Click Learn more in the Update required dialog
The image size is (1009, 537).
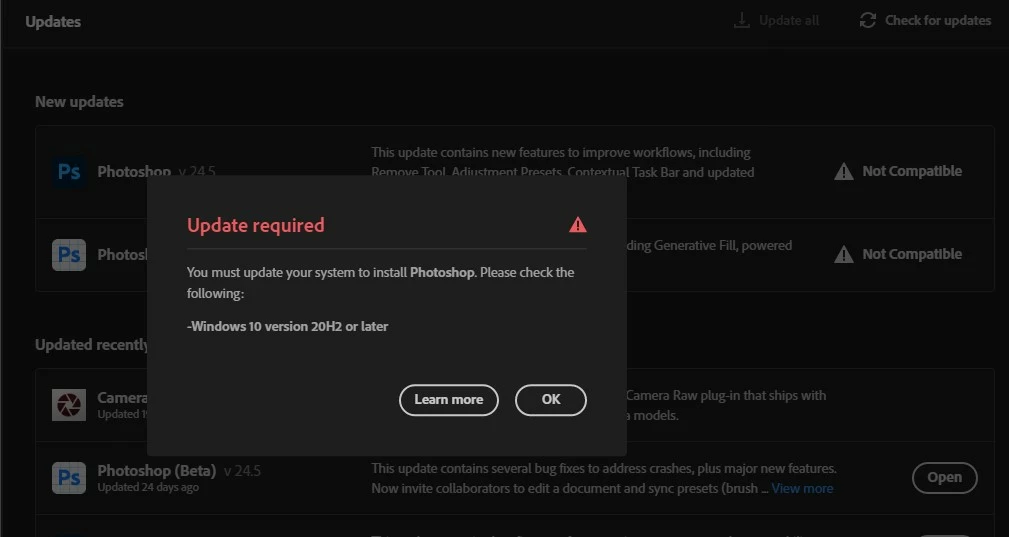449,400
